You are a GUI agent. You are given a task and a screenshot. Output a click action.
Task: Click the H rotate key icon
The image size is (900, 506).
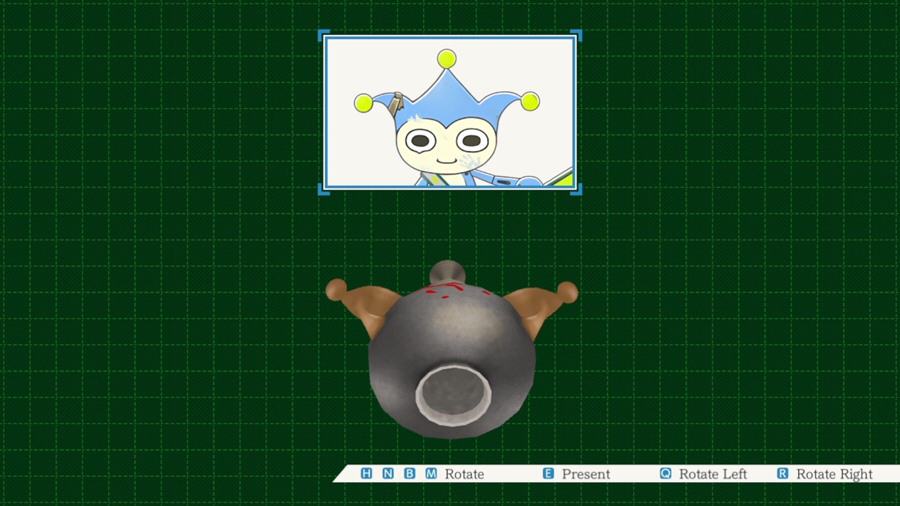tap(366, 473)
